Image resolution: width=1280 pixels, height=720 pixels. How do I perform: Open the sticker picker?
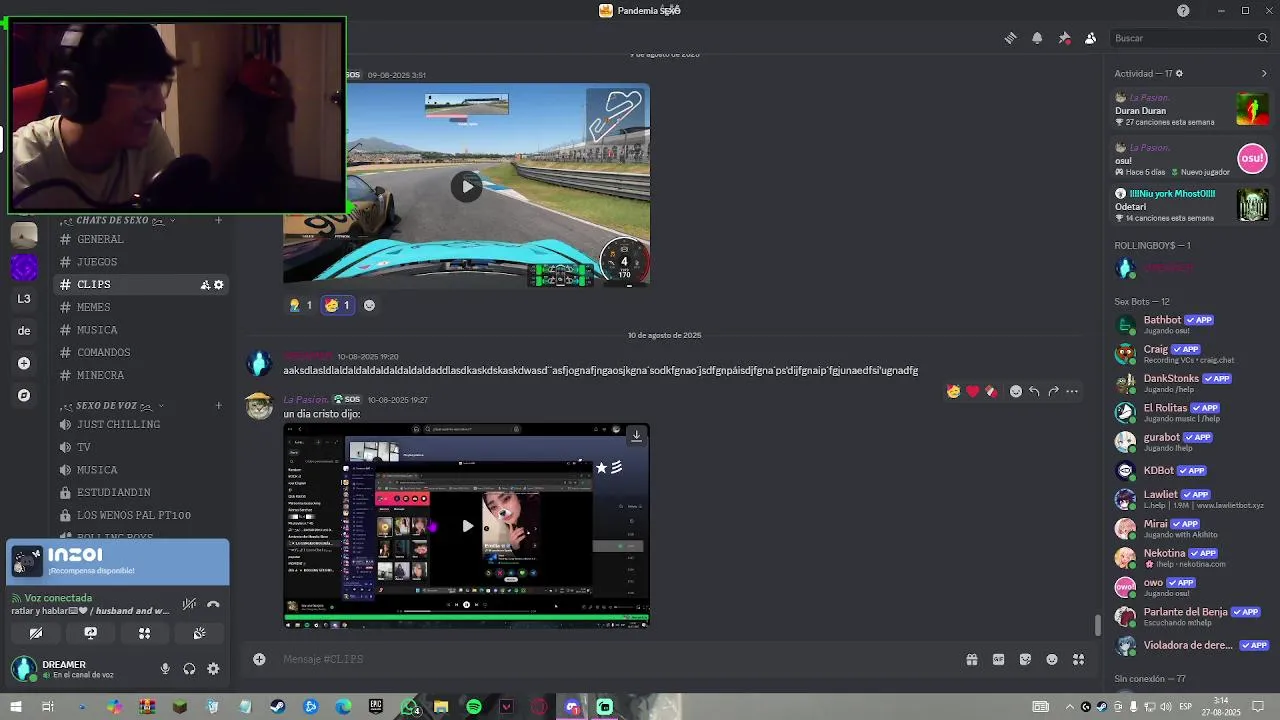point(1025,659)
